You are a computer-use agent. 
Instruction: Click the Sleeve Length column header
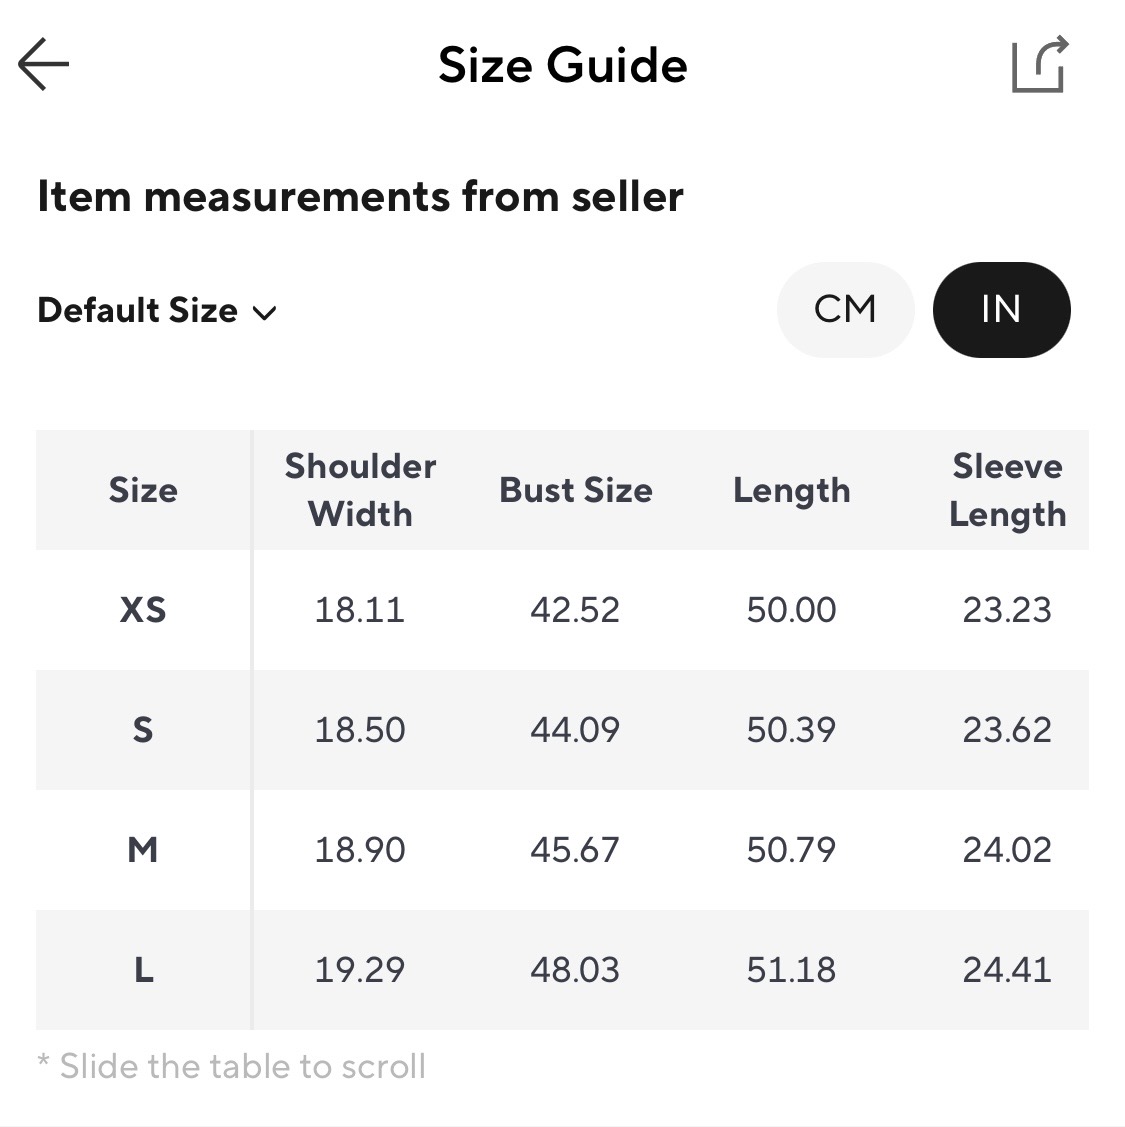[x=1007, y=490]
